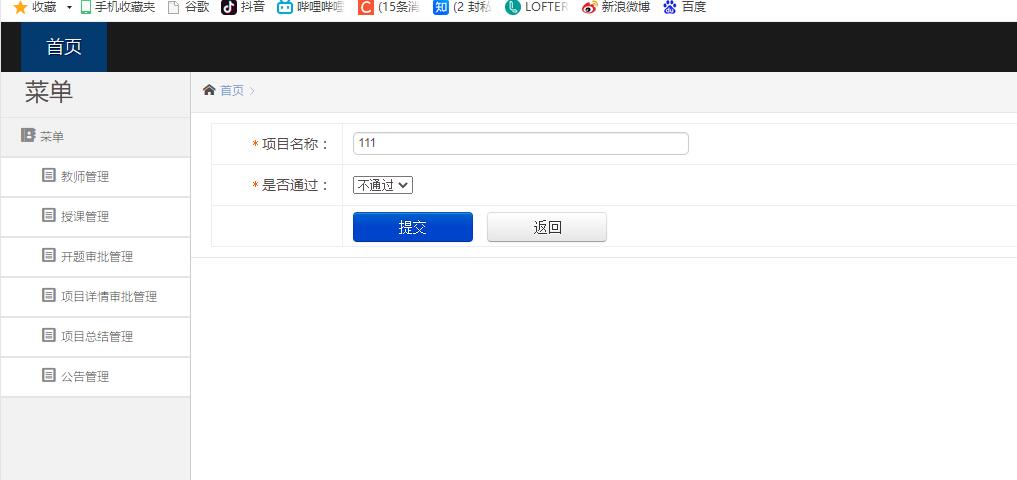Click the 返回 button
Screen dimensions: 1017x480
pos(547,227)
